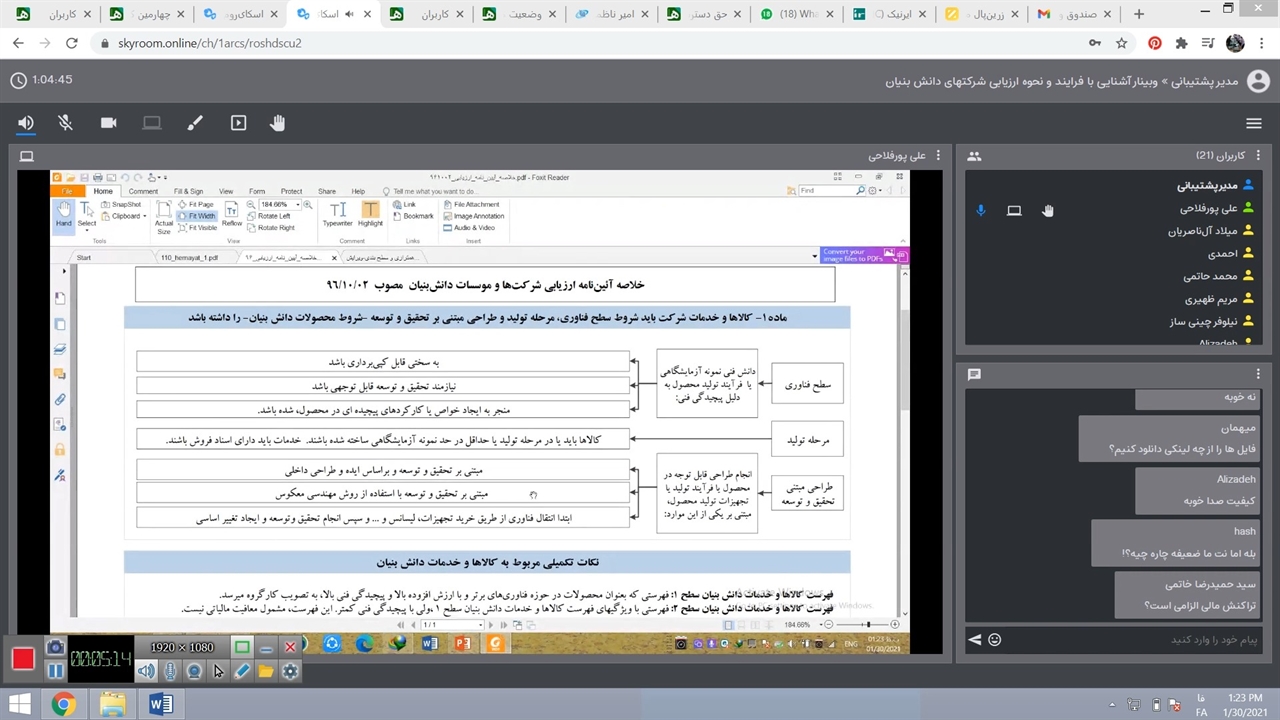The height and width of the screenshot is (720, 1280).
Task: Turn on the webcam in Skyroom toolbar
Action: [108, 123]
